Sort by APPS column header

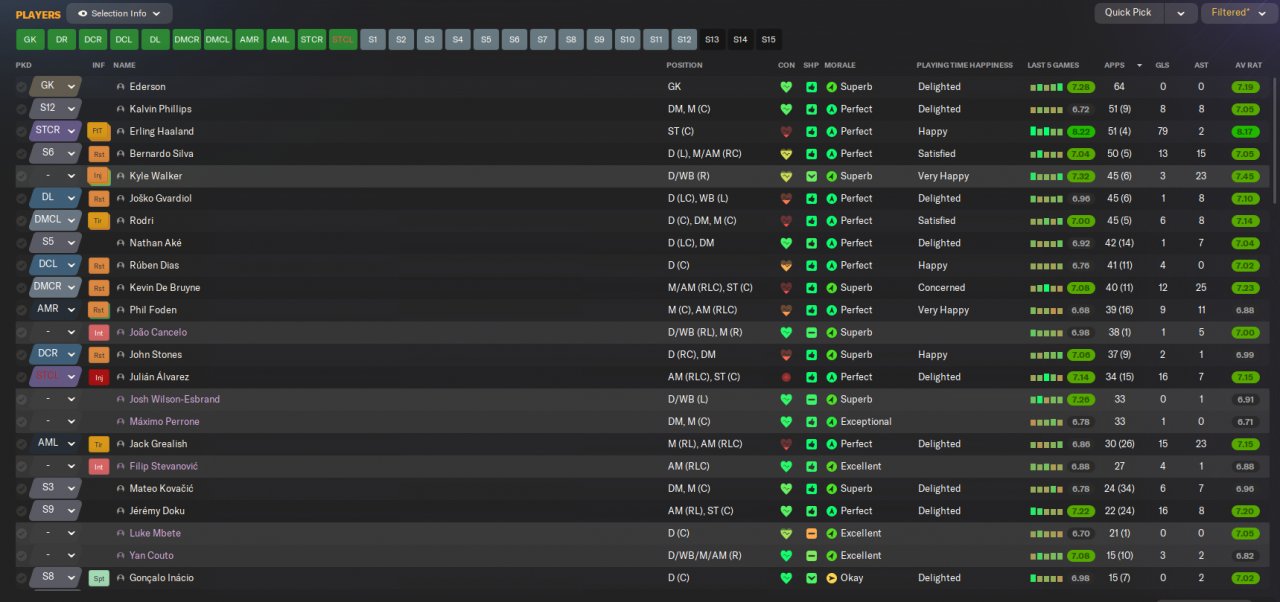[1114, 65]
